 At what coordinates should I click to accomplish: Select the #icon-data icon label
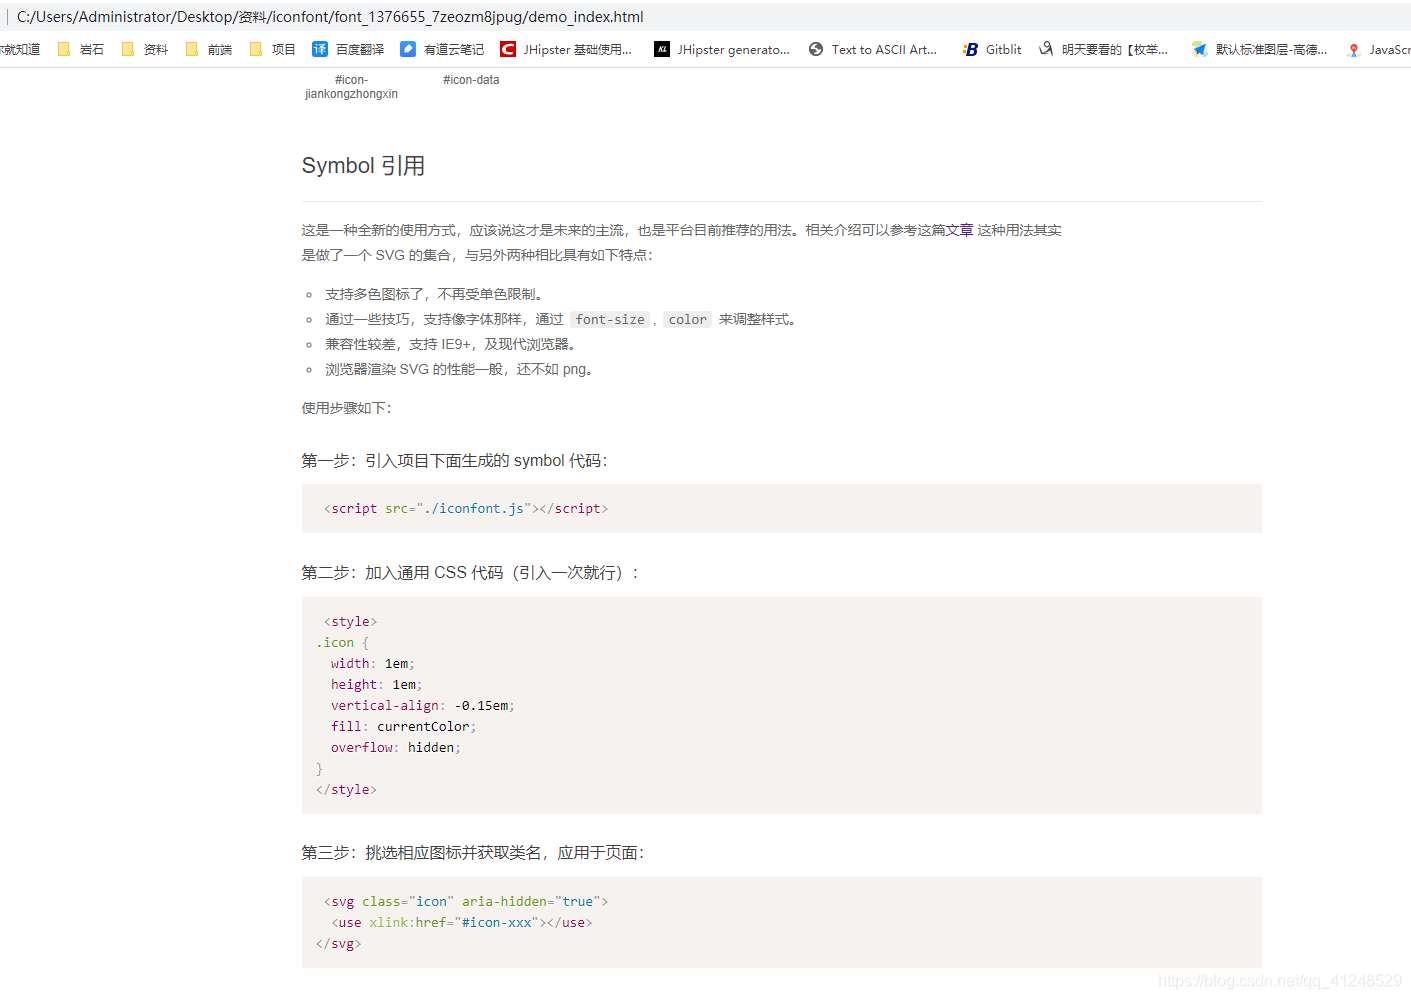click(x=470, y=79)
